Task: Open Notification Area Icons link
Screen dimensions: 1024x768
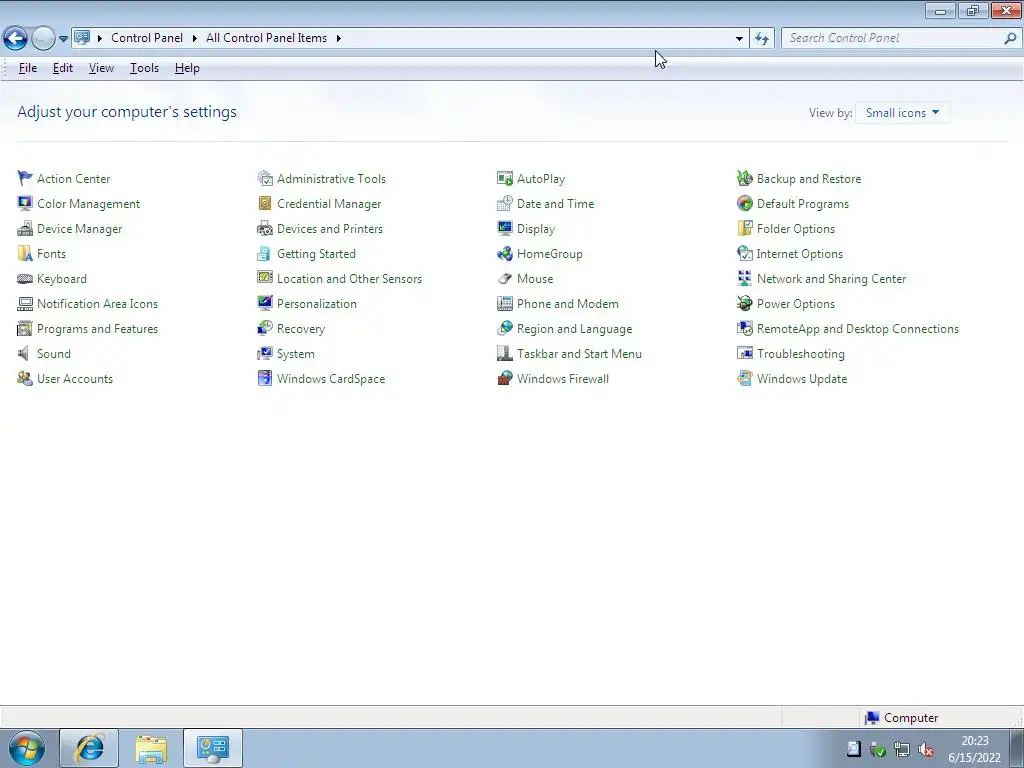Action: tap(97, 304)
